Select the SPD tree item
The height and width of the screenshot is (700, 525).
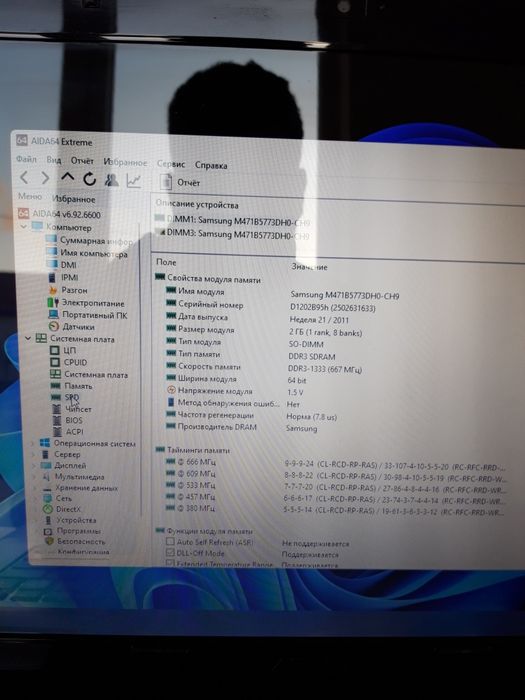[x=65, y=397]
